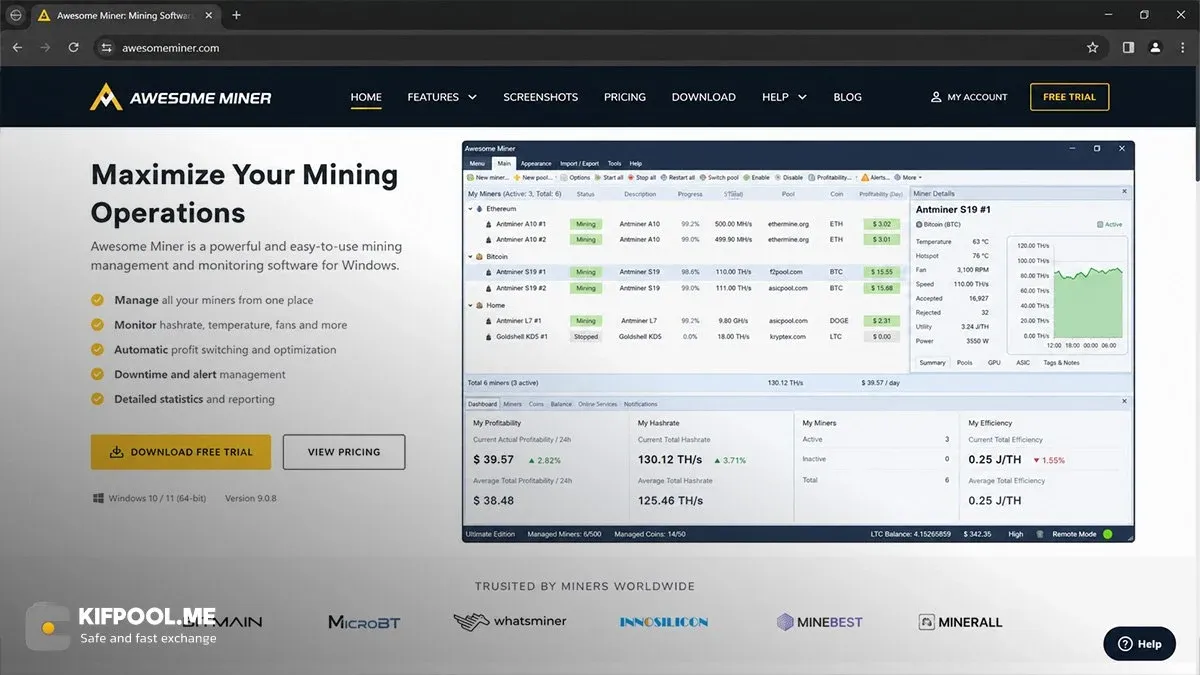Collapse the Bitcoin miner group
1200x675 pixels.
click(471, 257)
